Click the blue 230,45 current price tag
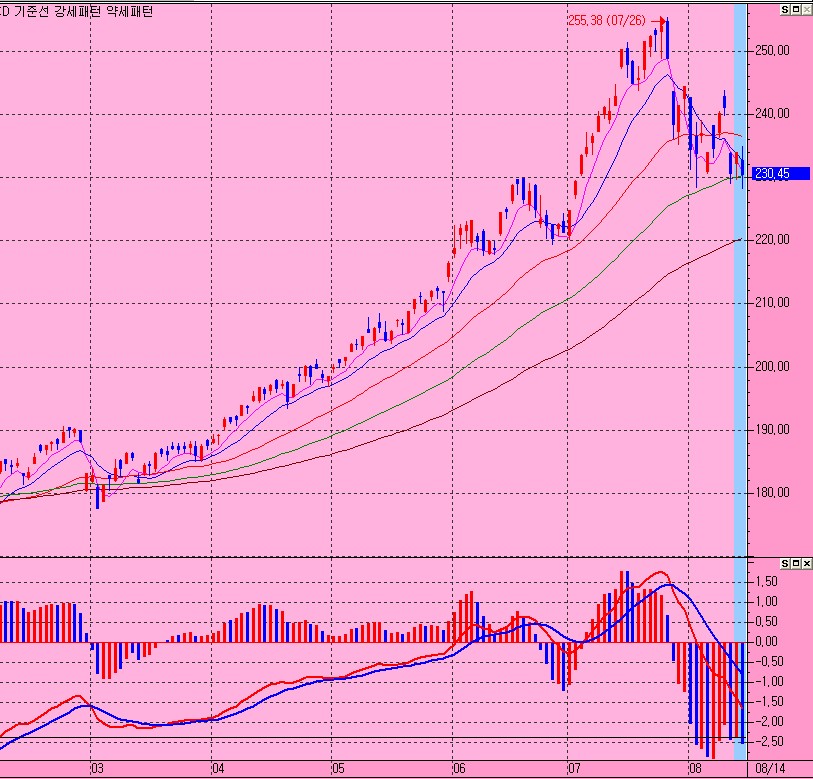Viewport: 813px width, 779px height. pos(772,173)
